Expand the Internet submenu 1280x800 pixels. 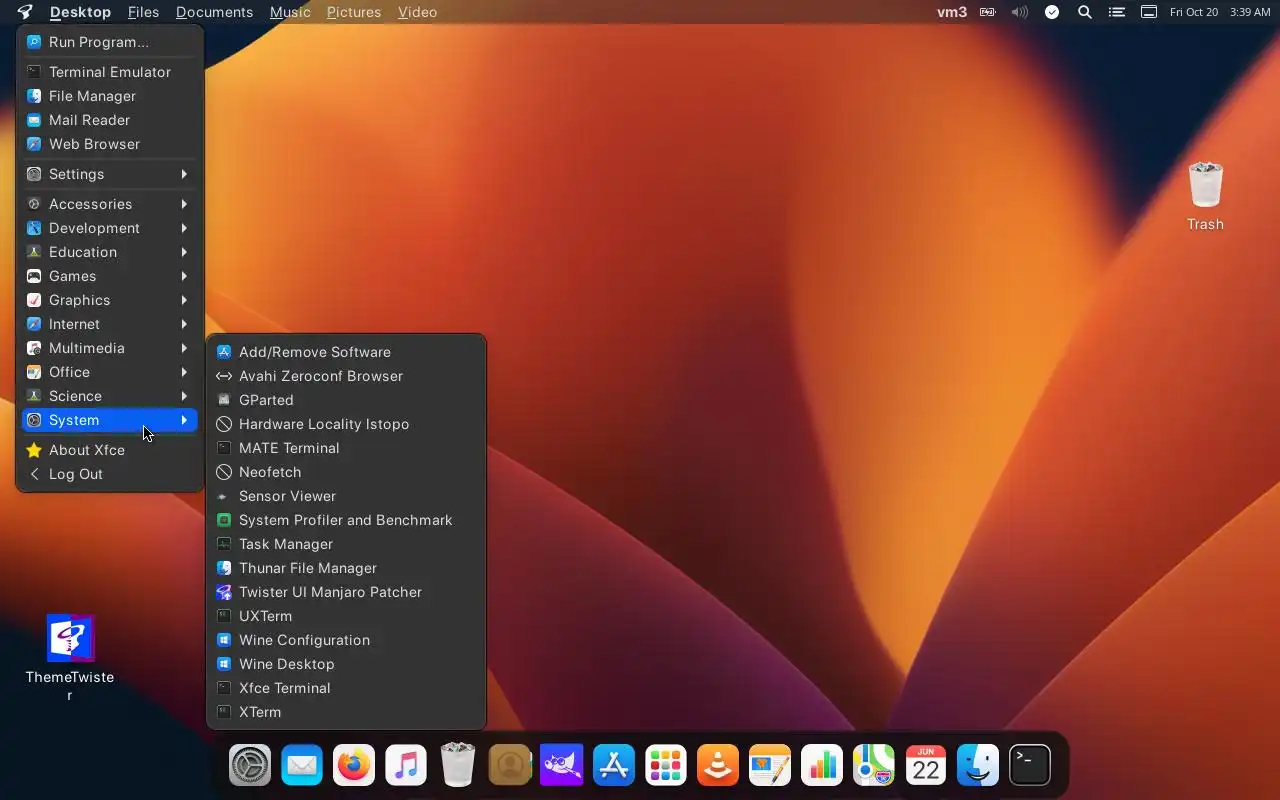tap(110, 324)
